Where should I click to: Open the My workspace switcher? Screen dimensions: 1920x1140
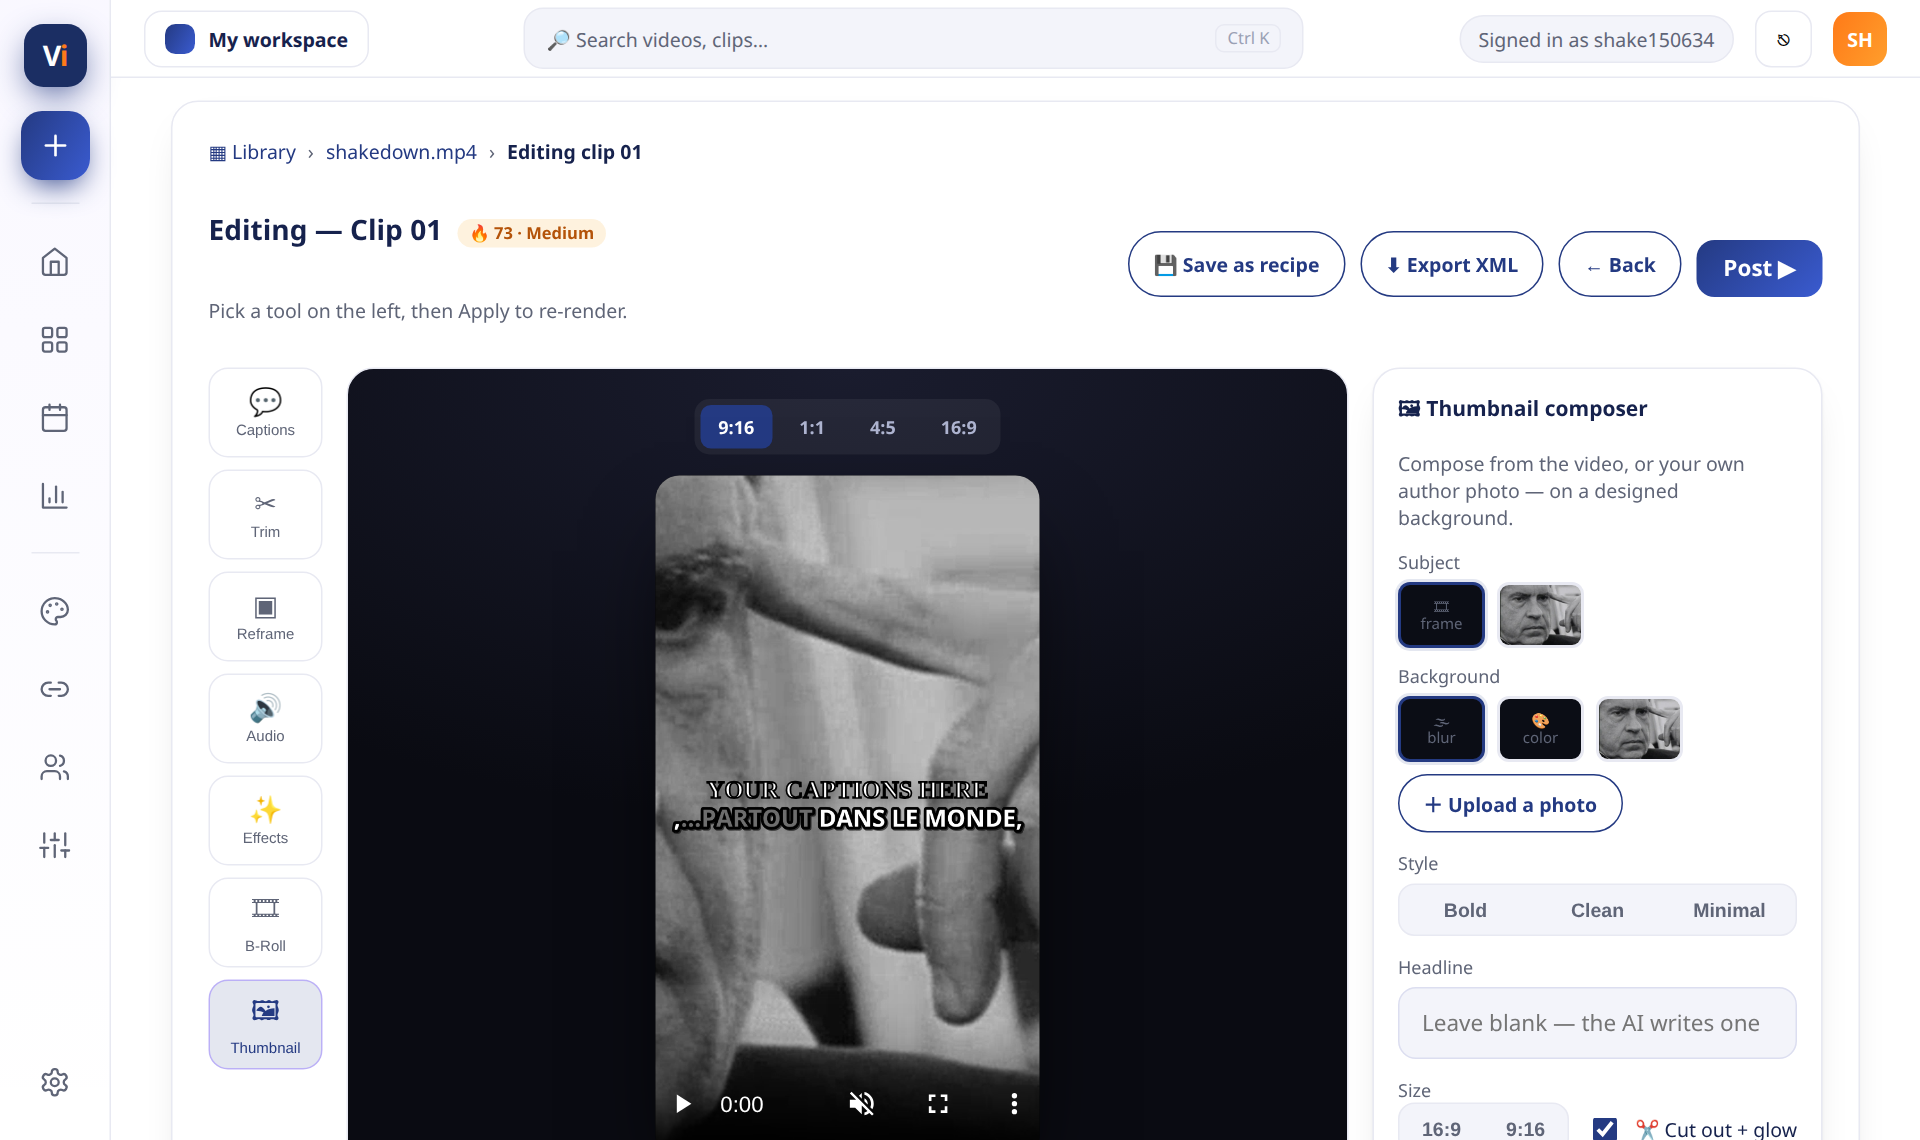pos(256,40)
